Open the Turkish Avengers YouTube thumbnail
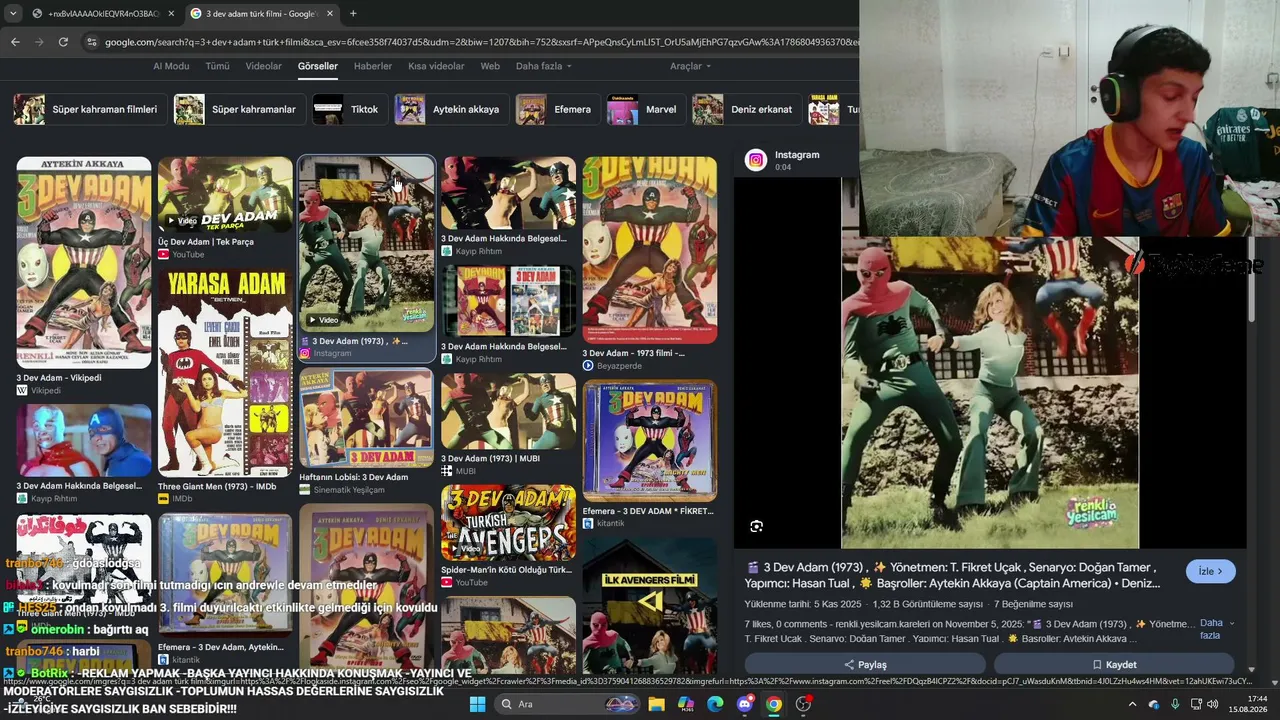The image size is (1280, 720). point(508,522)
